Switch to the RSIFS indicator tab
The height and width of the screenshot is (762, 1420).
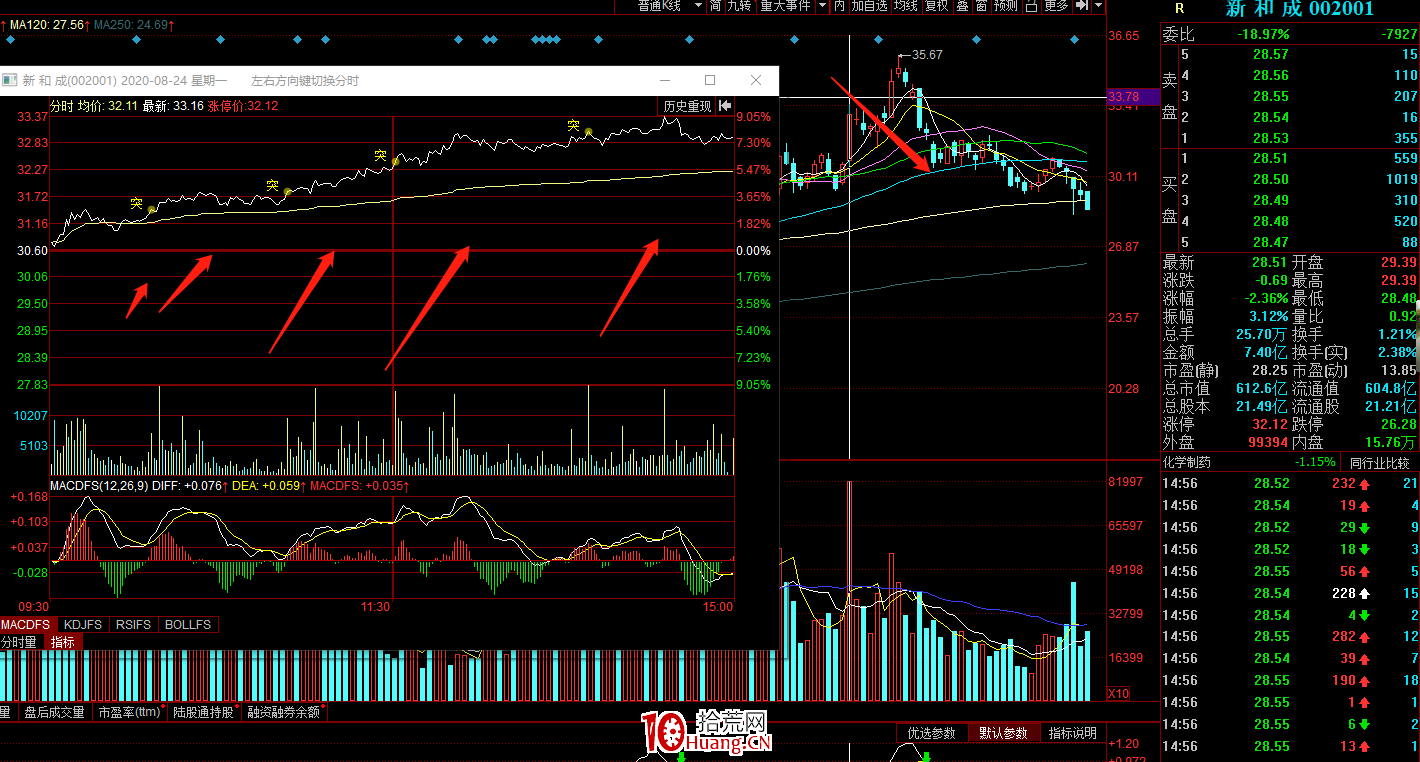(133, 625)
